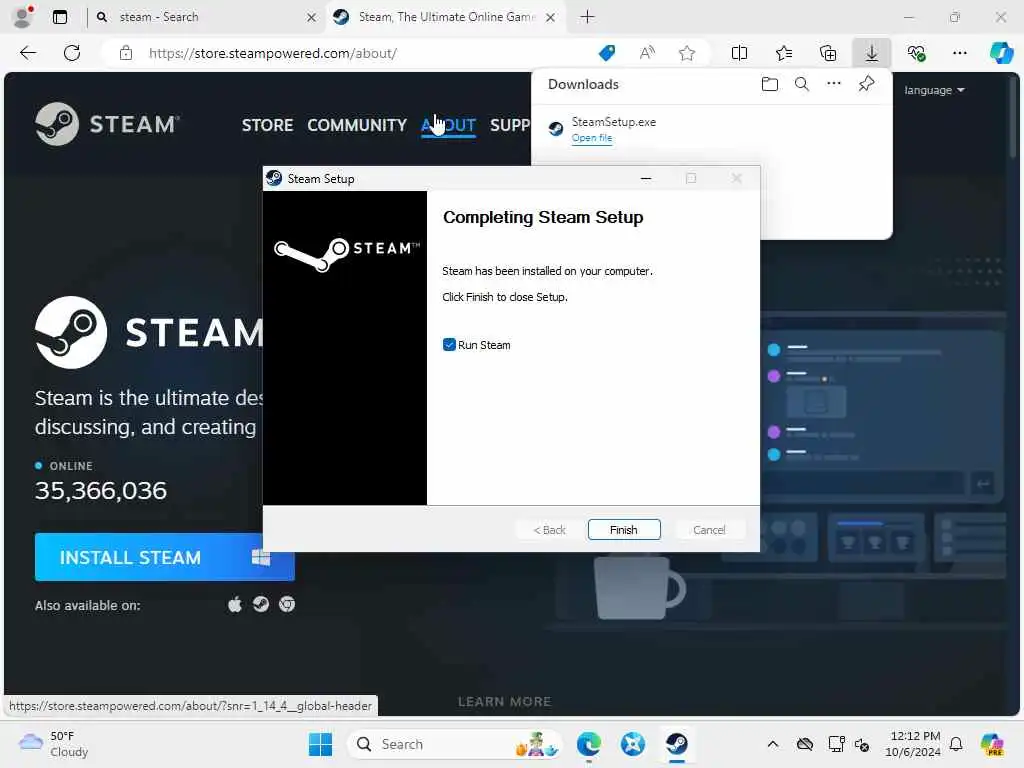Open the language dropdown on Steam page
1024x768 pixels.
934,90
